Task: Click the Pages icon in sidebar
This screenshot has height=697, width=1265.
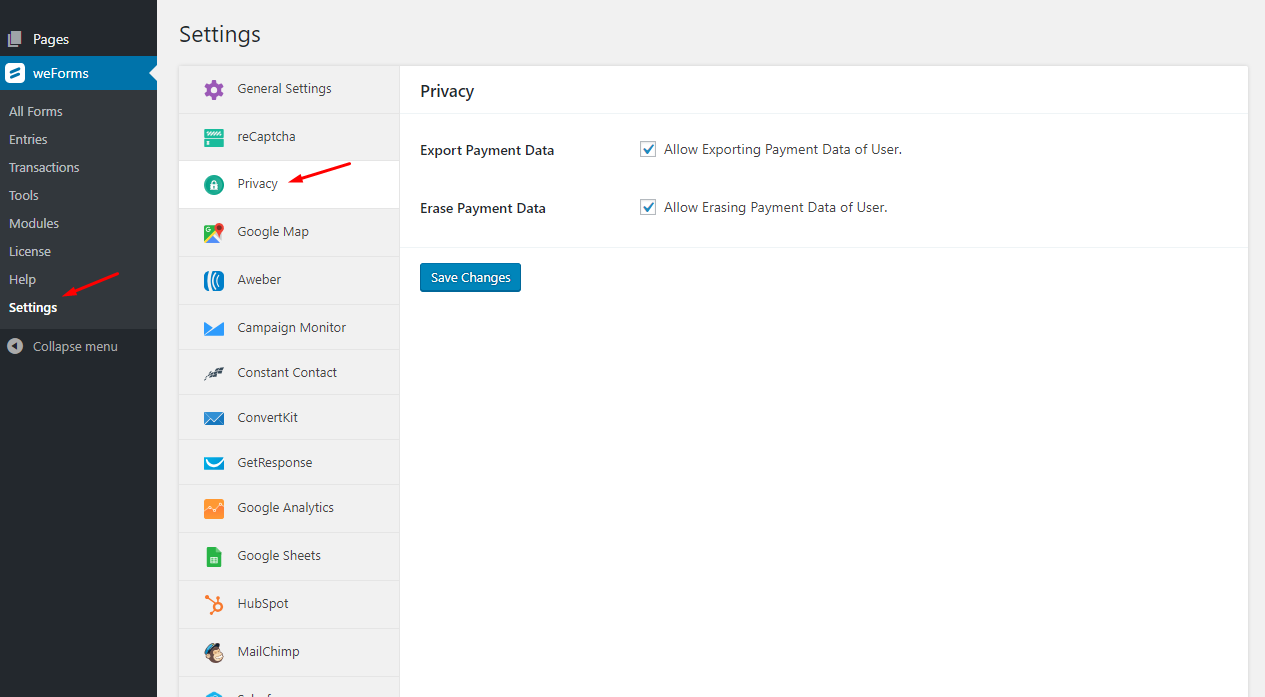Action: 15,39
